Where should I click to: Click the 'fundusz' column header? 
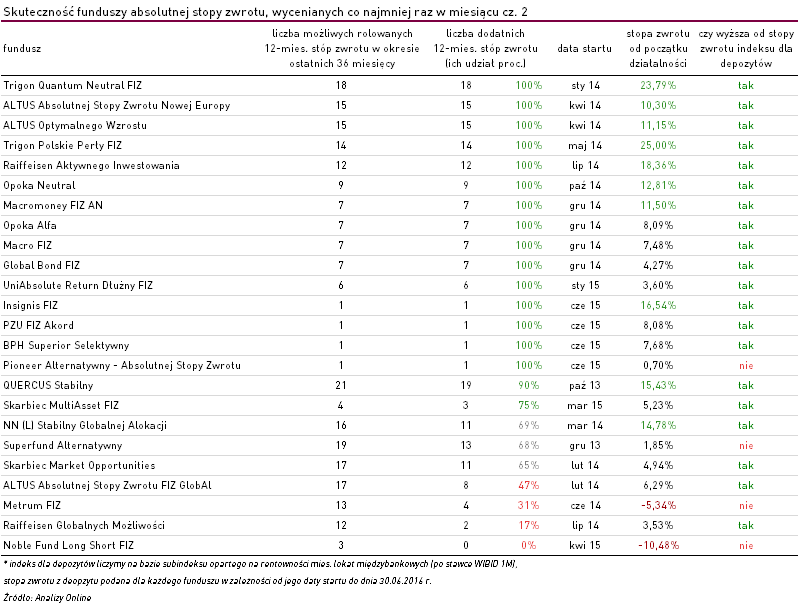coord(22,48)
